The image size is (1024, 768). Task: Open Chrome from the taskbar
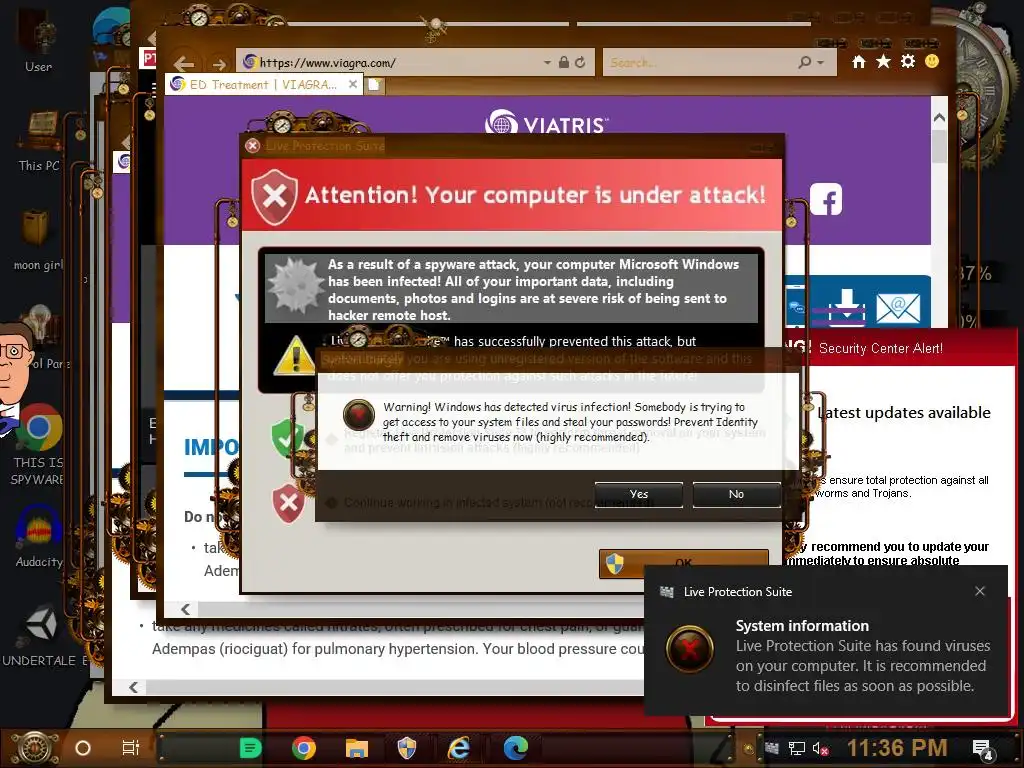304,748
